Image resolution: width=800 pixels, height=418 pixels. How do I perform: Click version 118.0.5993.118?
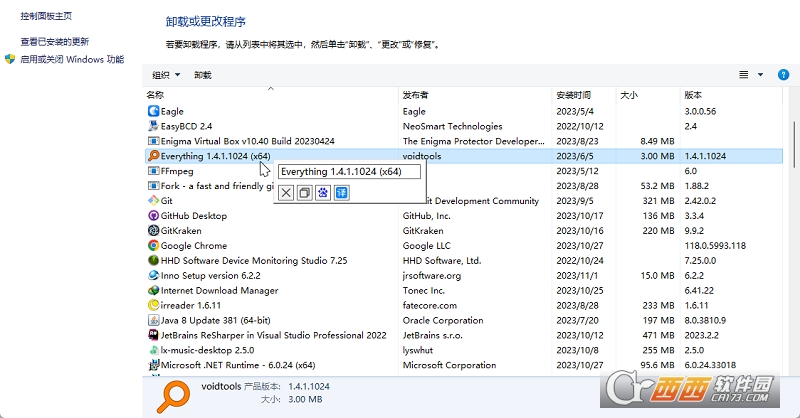715,245
